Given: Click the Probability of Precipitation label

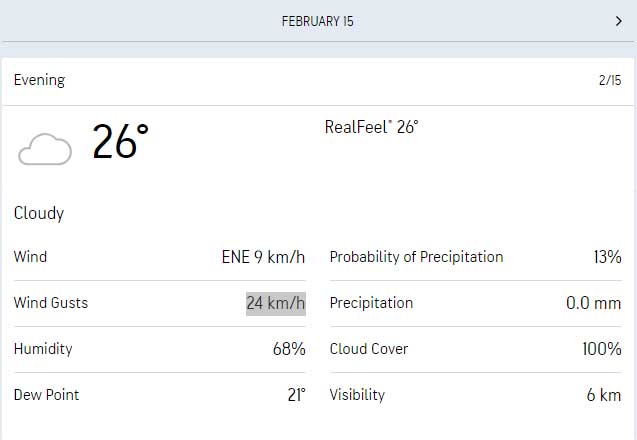Looking at the screenshot, I should click(416, 257).
